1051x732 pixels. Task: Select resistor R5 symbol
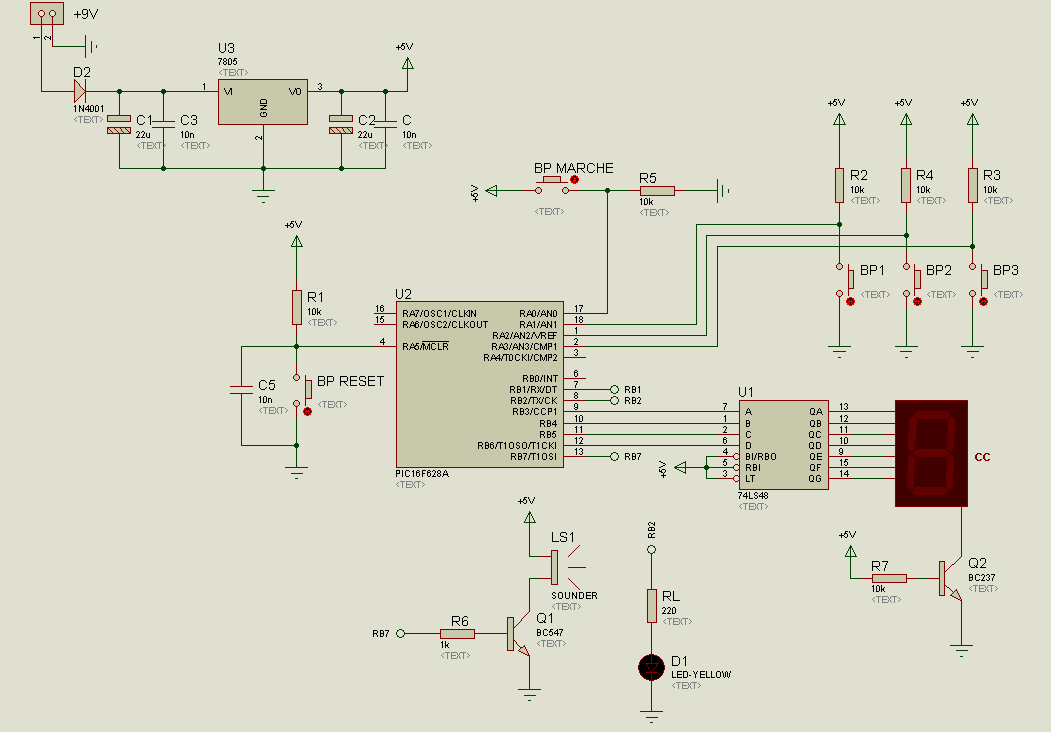(657, 191)
